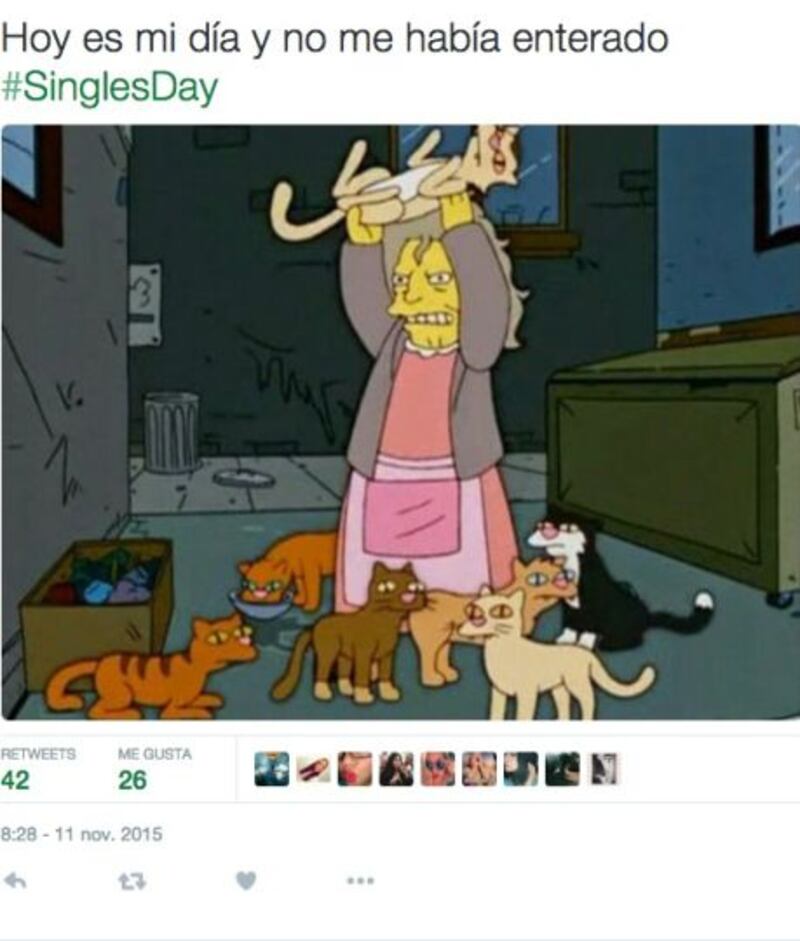The width and height of the screenshot is (800, 941).
Task: Open the 8:28 - 11 nov. 2015 timestamp
Action: [x=82, y=834]
